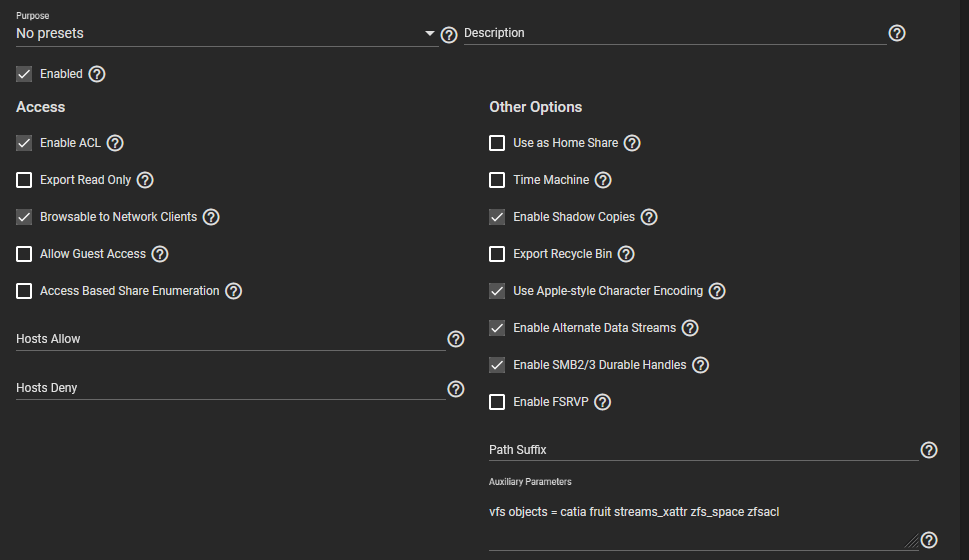
Task: Disable Enable Shadow Copies checkbox
Action: pos(497,217)
